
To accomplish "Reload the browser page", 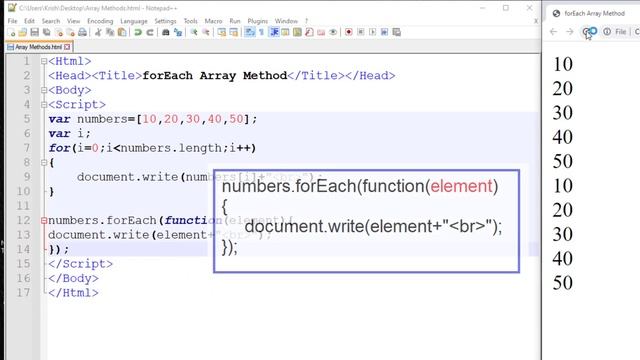I will (x=588, y=31).
